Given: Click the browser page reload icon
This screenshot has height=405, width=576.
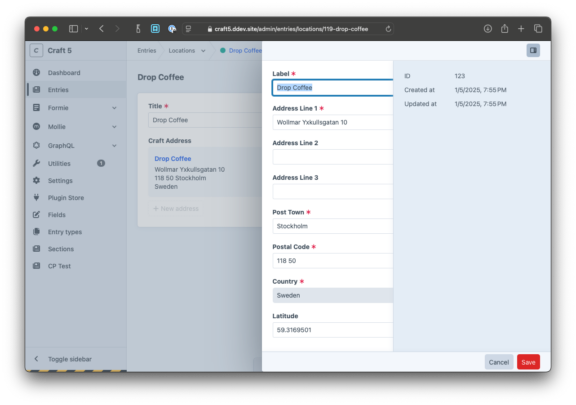Looking at the screenshot, I should tap(388, 29).
